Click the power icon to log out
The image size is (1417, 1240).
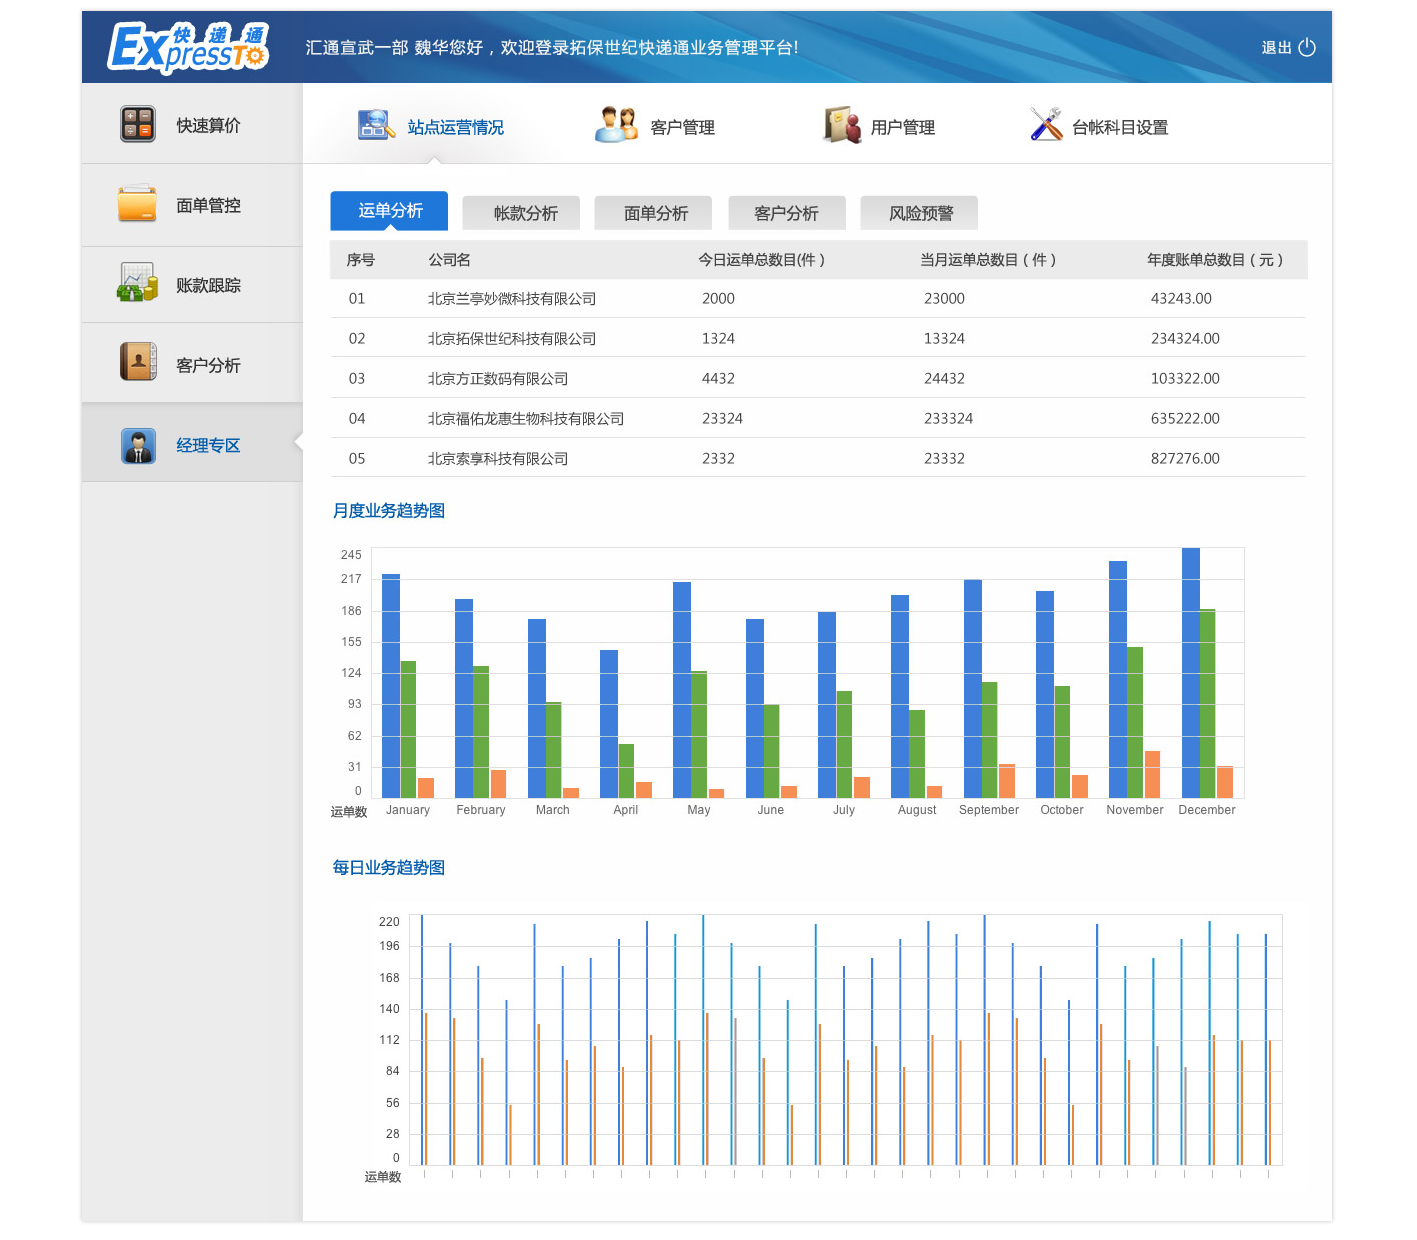[x=1307, y=47]
